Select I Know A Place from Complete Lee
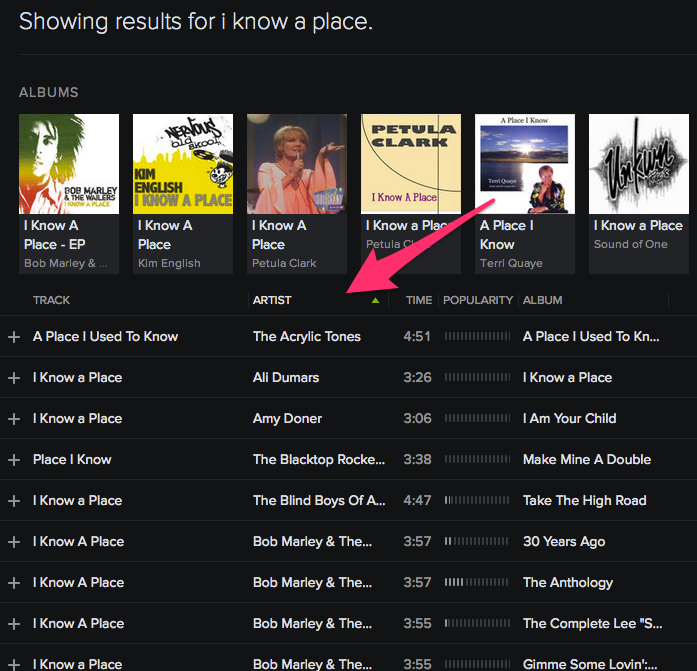697x671 pixels. coord(78,624)
